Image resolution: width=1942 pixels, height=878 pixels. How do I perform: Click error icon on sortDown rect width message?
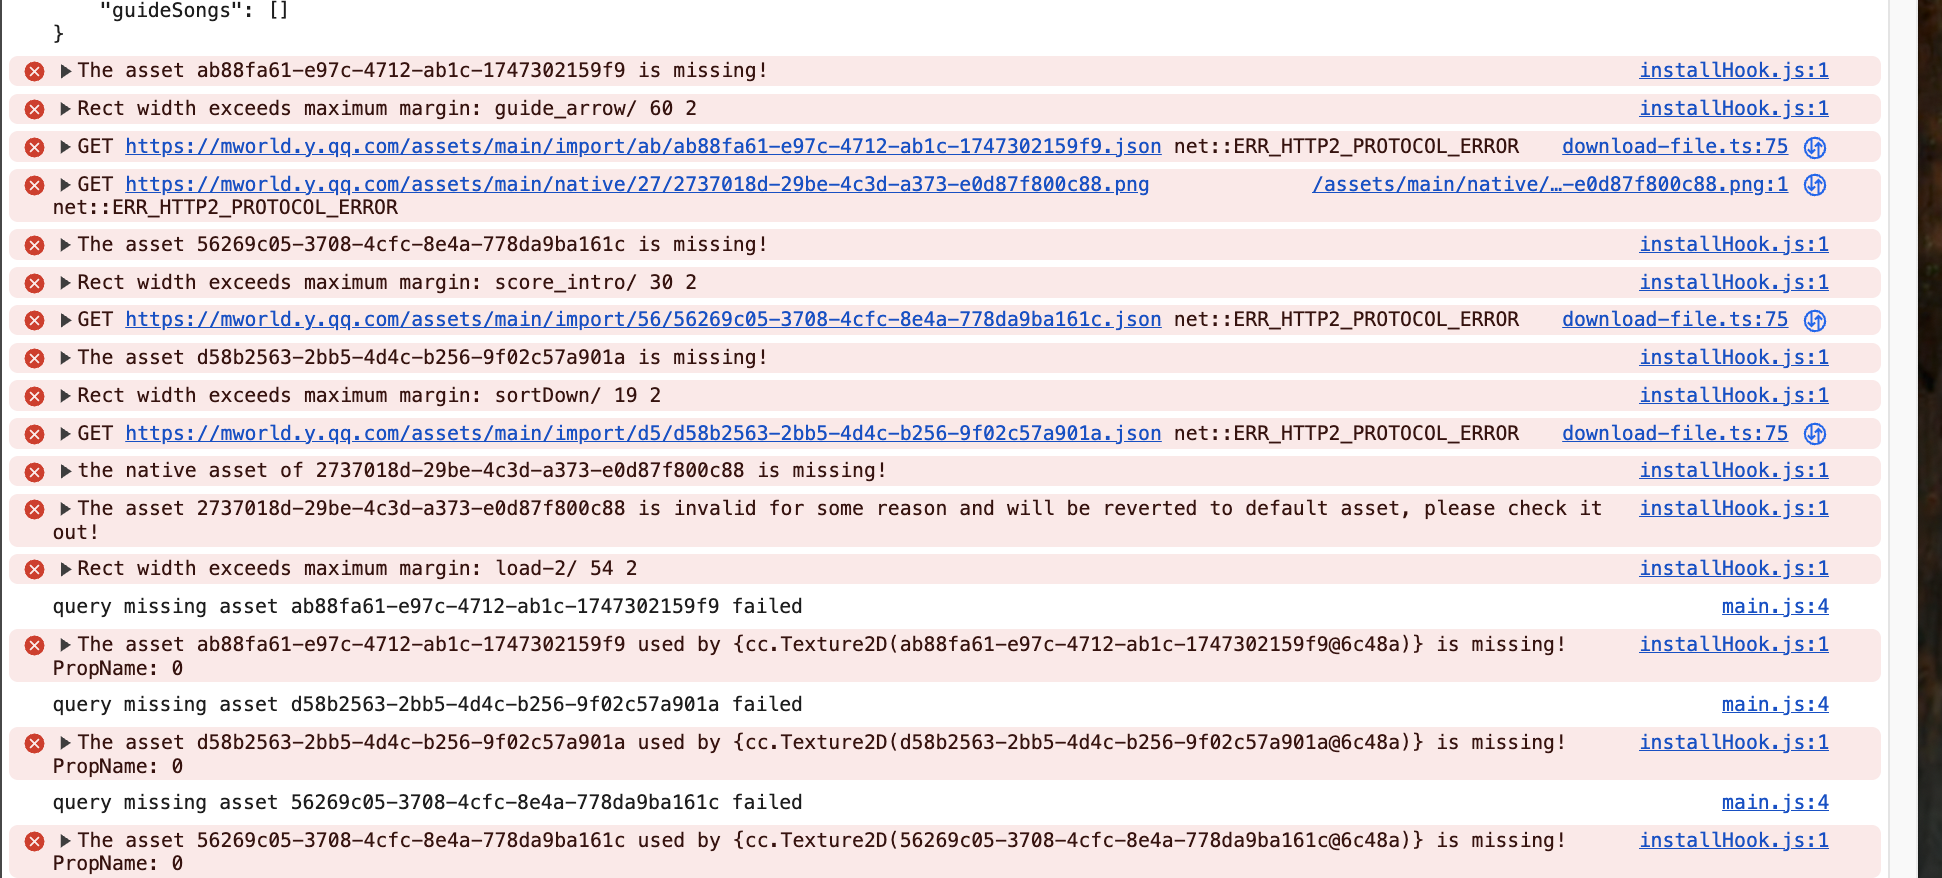pyautogui.click(x=34, y=396)
